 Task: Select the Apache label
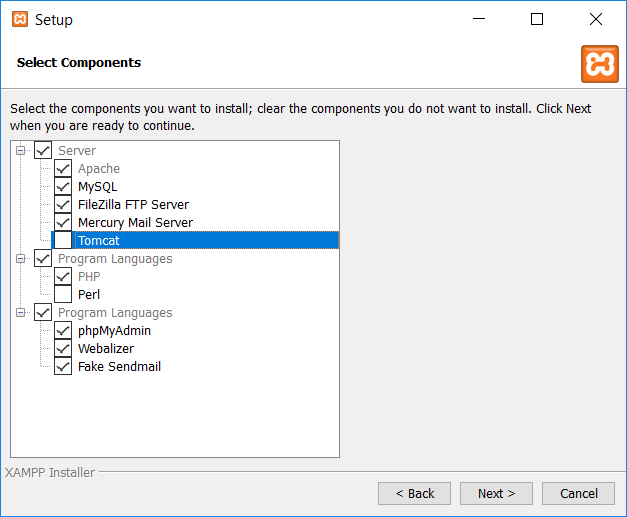coord(99,169)
